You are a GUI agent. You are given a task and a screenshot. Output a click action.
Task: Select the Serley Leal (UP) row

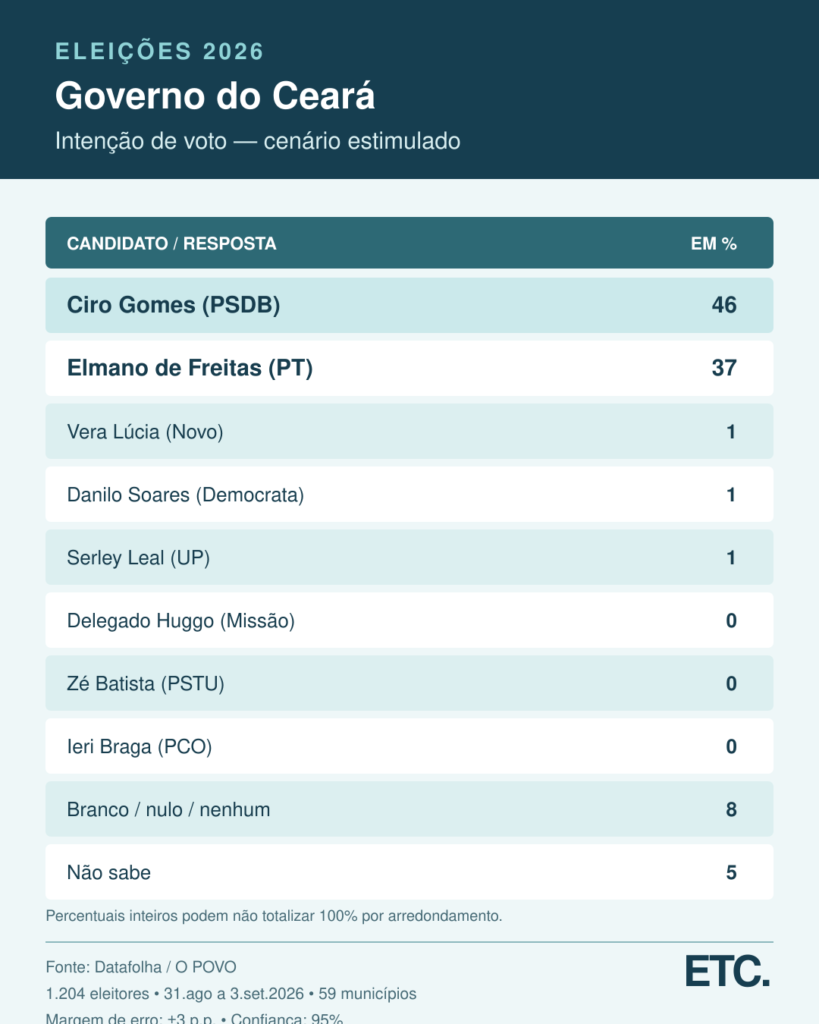click(410, 557)
